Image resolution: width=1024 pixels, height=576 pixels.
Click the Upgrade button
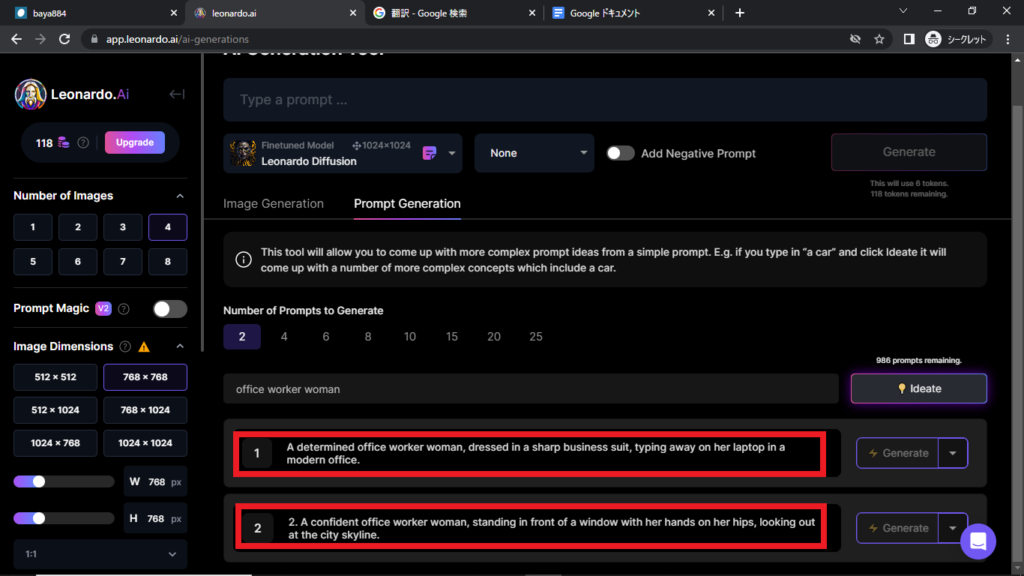(x=134, y=142)
